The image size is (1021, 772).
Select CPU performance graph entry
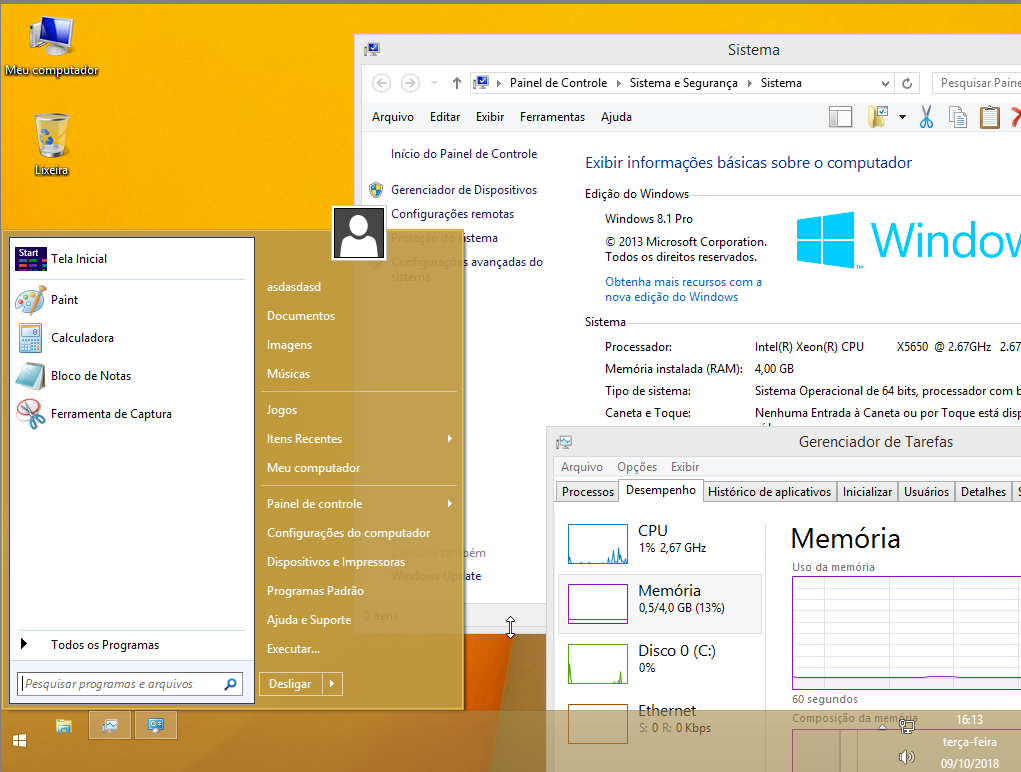(x=660, y=544)
